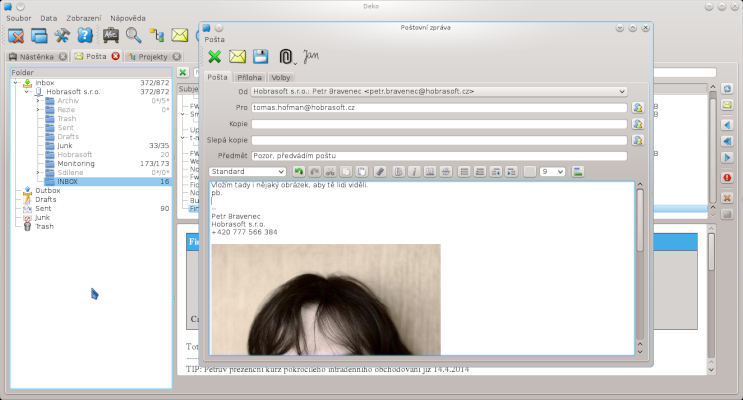This screenshot has width=743, height=400.
Task: Open address book next to Pro field
Action: [637, 107]
